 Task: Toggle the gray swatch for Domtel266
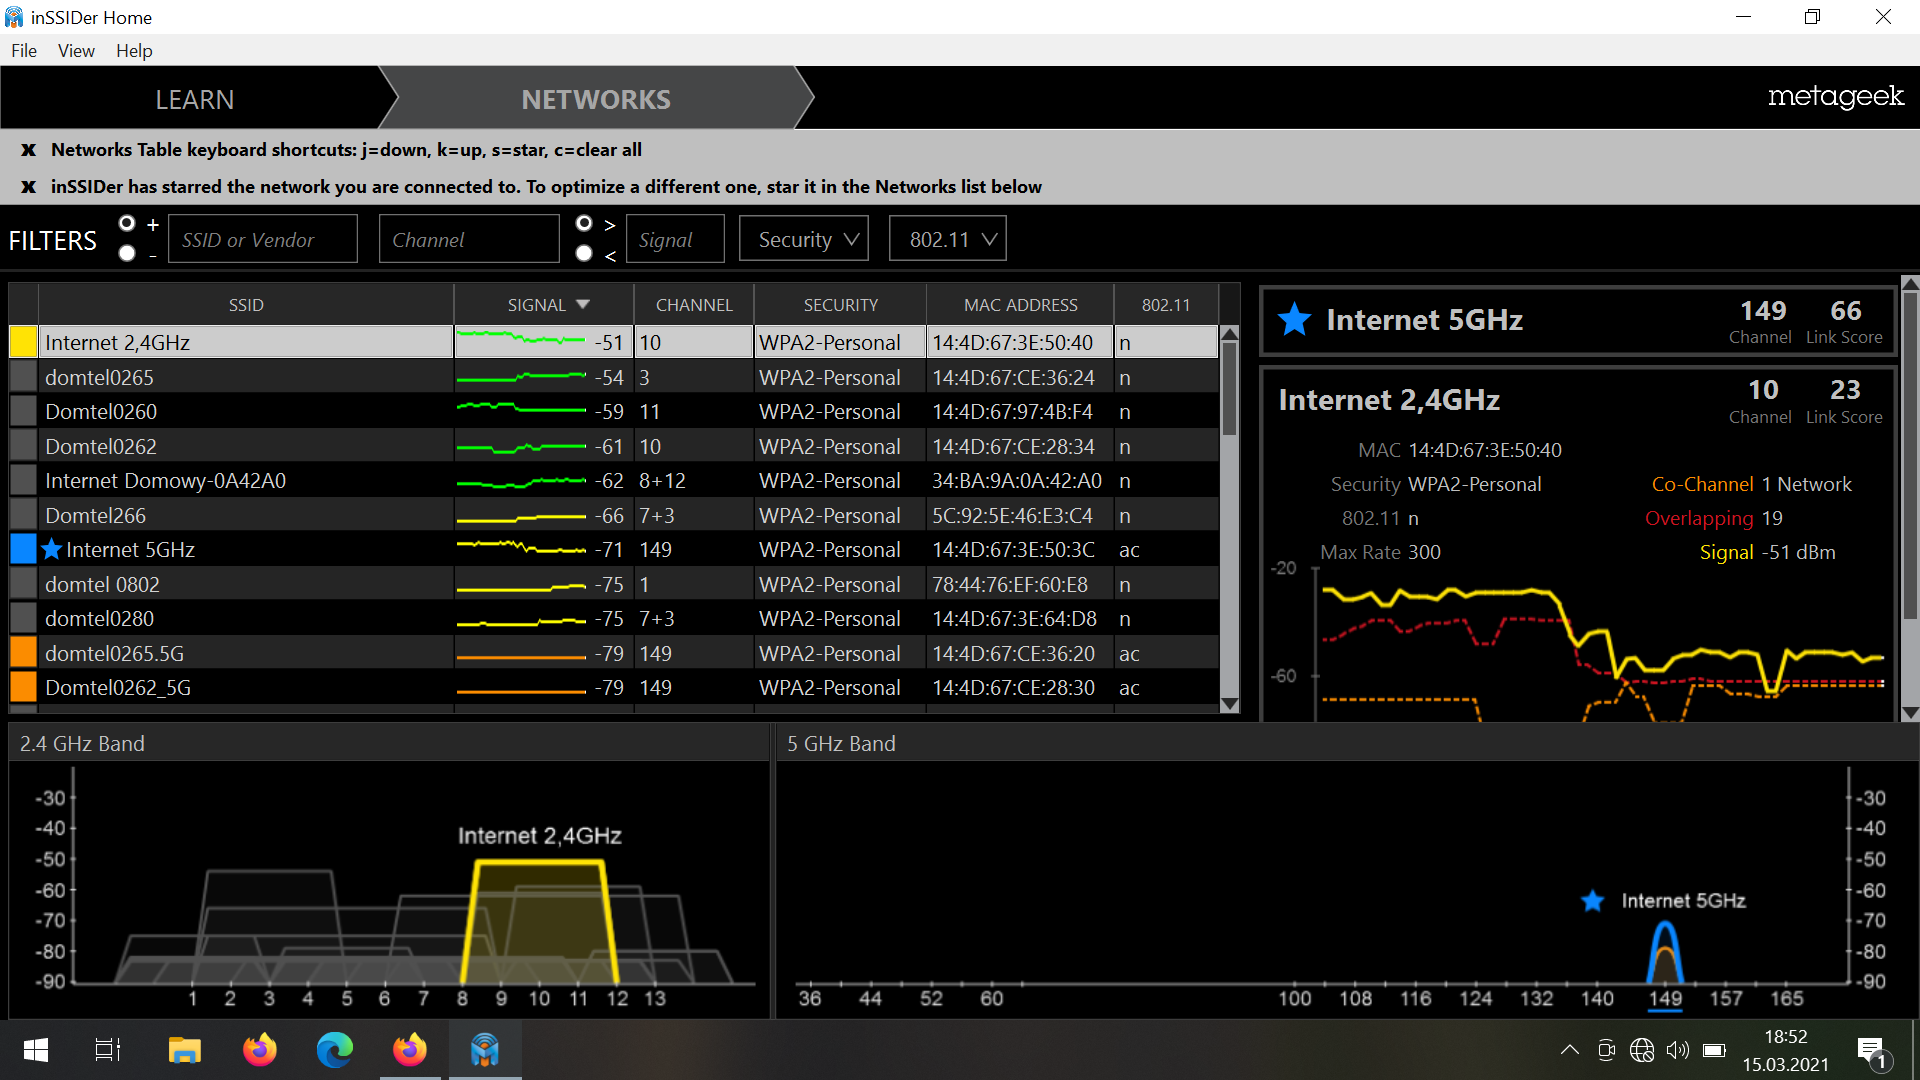click(23, 515)
